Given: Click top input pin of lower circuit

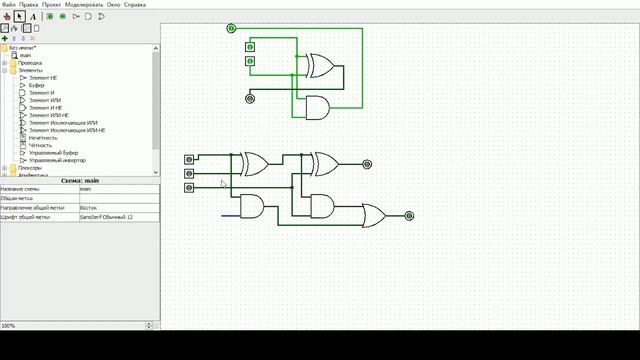Looking at the screenshot, I should pyautogui.click(x=189, y=160).
